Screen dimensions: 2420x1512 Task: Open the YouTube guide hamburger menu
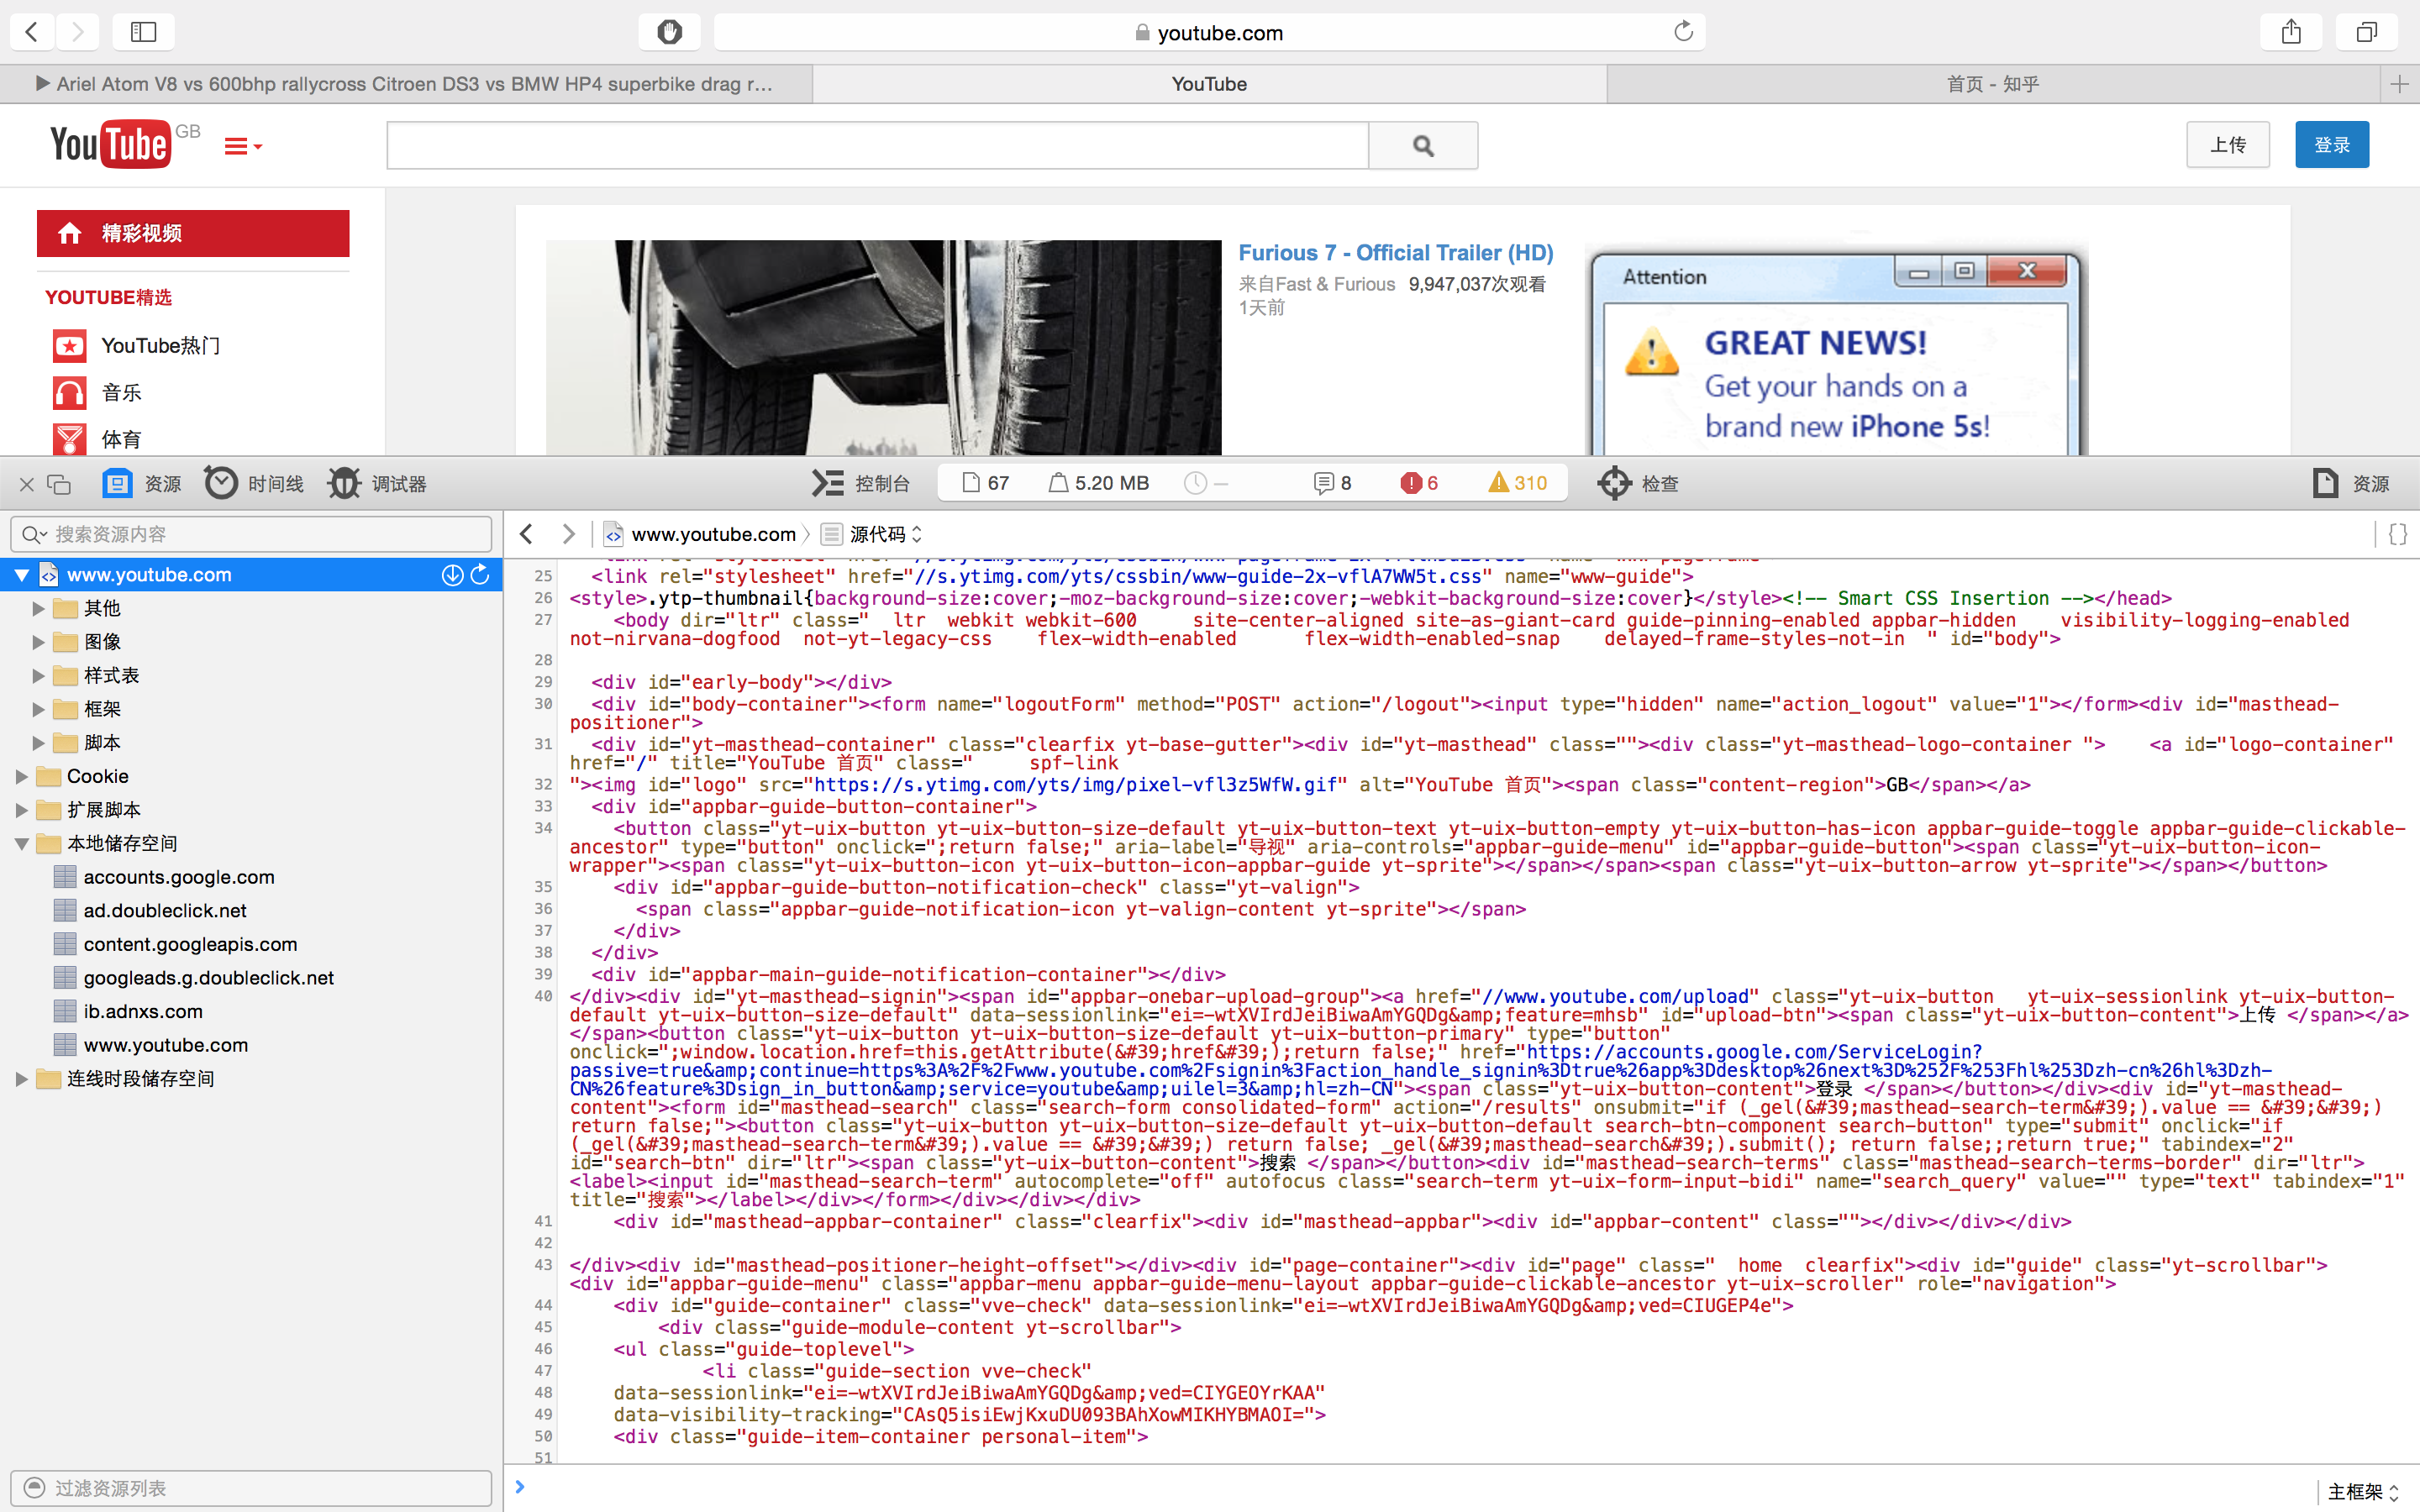click(x=242, y=147)
